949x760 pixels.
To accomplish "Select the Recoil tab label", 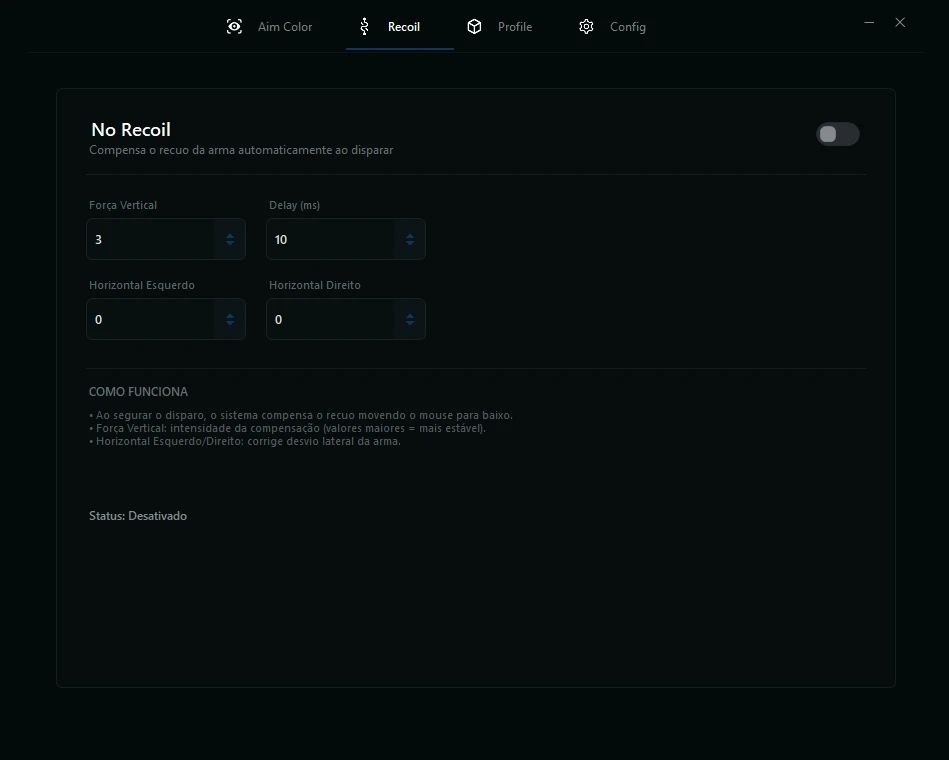I will (x=404, y=27).
